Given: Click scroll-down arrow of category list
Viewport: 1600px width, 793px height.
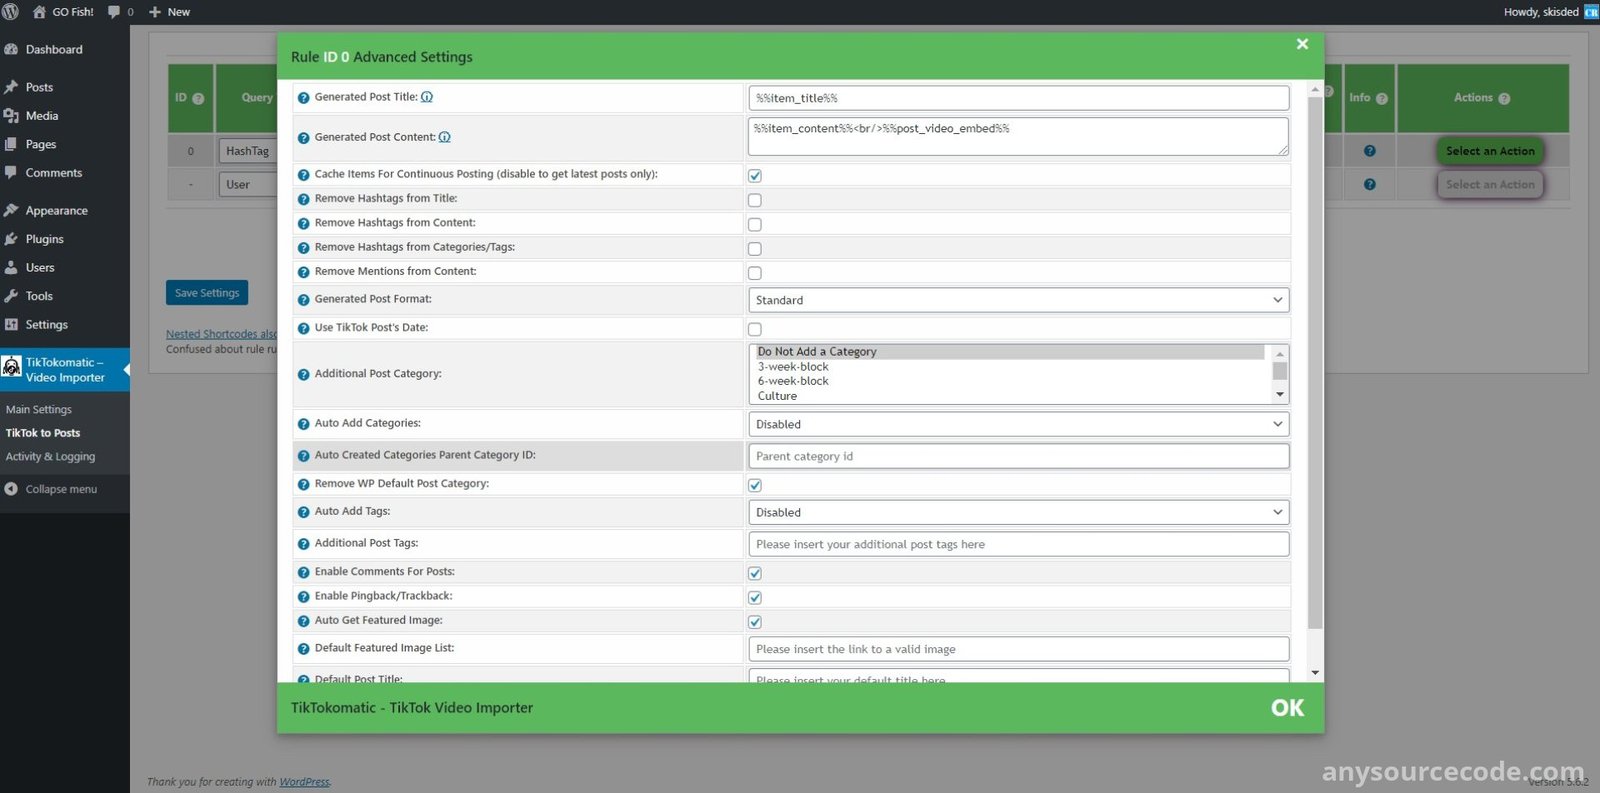Looking at the screenshot, I should pos(1279,396).
